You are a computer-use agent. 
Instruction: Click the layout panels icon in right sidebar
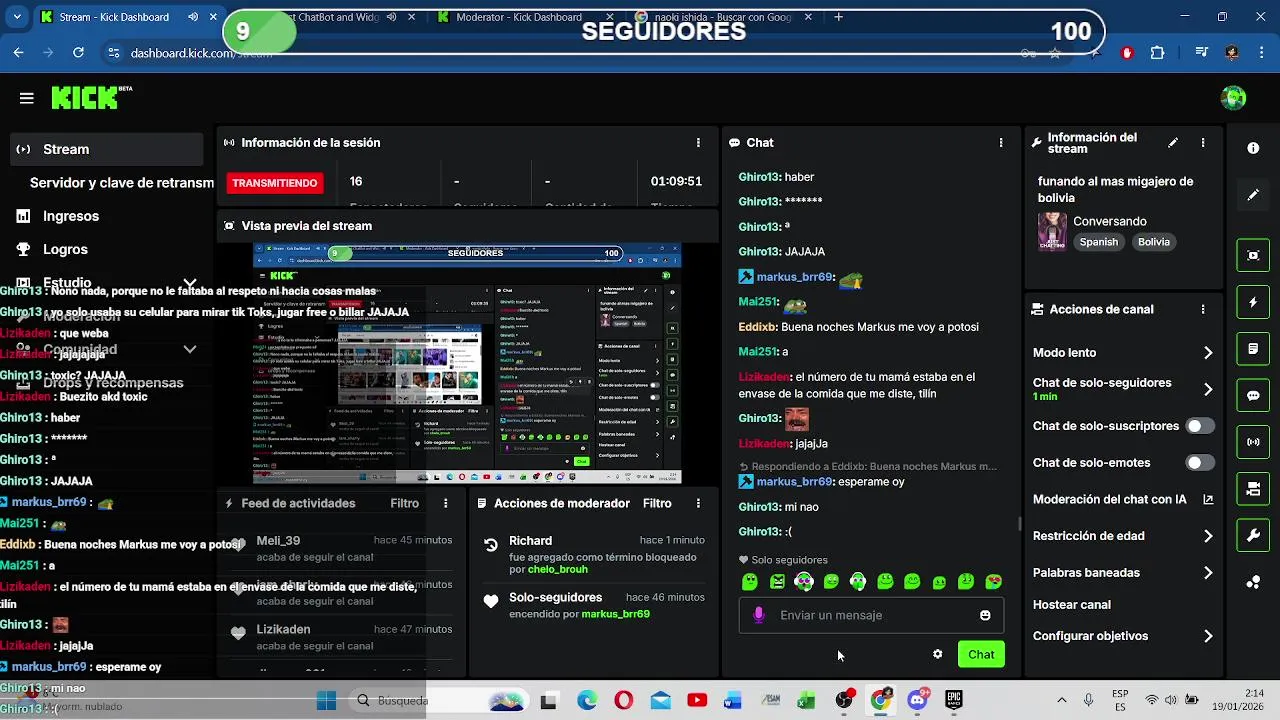coord(1253,489)
